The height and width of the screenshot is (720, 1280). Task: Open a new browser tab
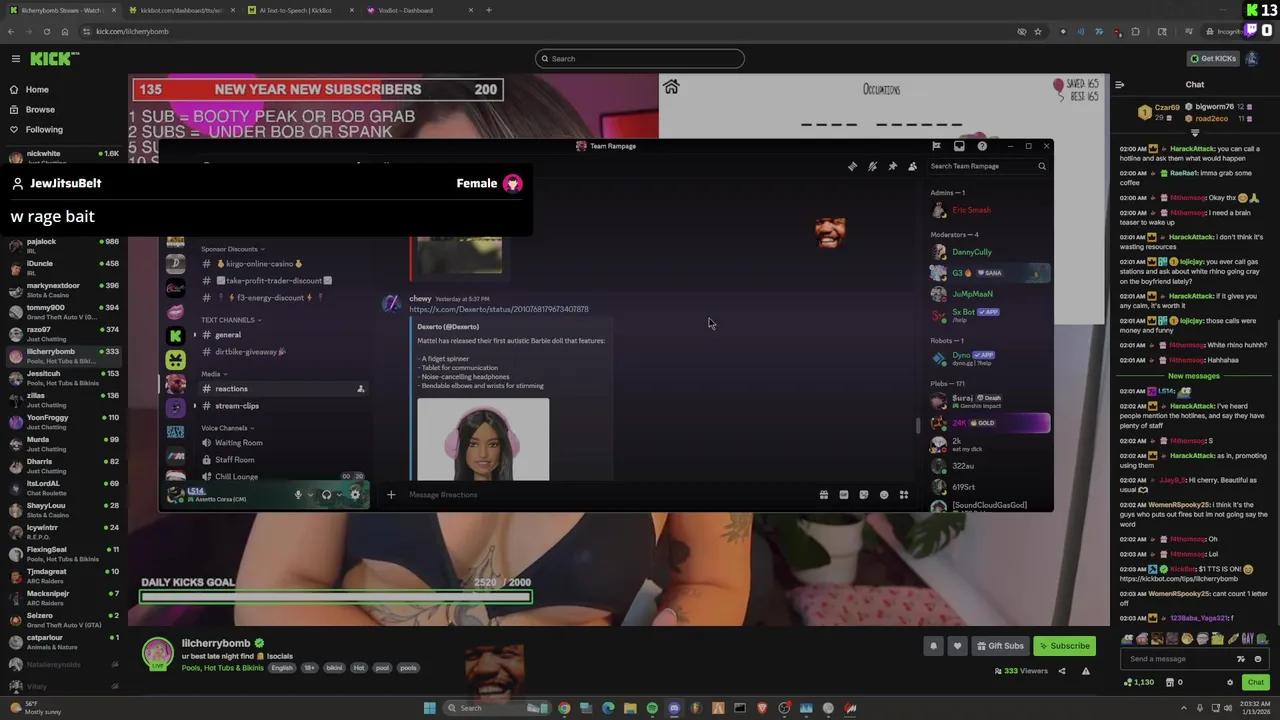tap(488, 10)
